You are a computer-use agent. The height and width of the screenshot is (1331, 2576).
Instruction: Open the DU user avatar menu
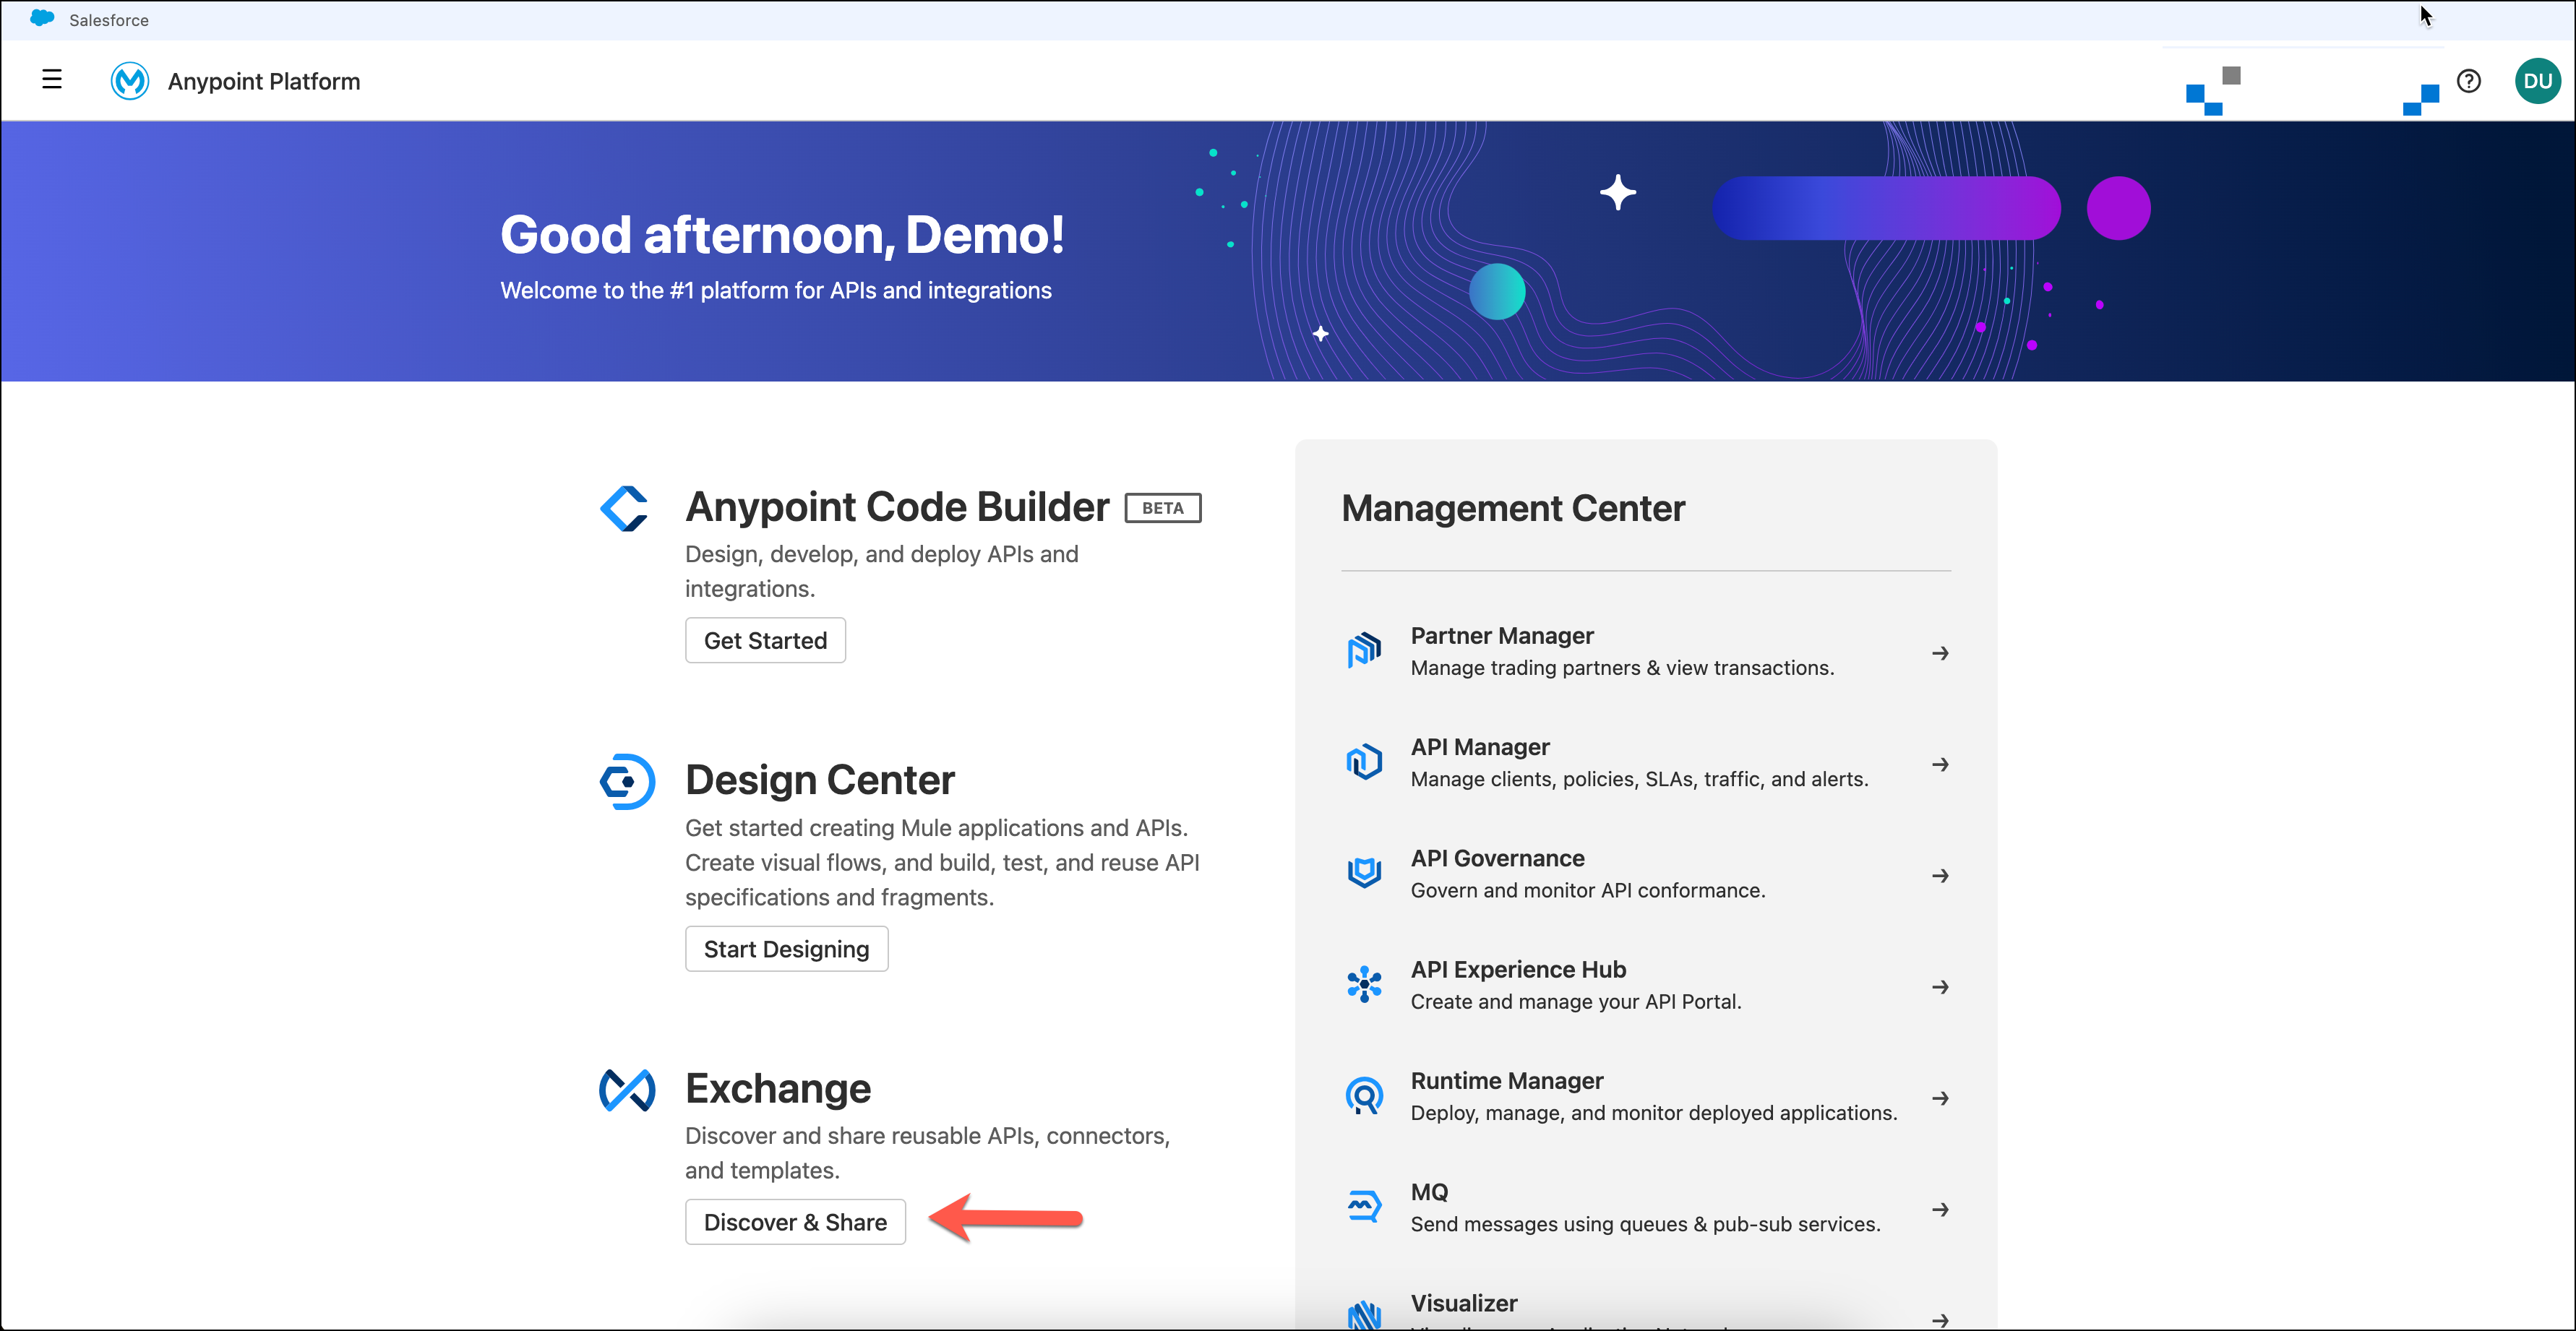(x=2537, y=81)
